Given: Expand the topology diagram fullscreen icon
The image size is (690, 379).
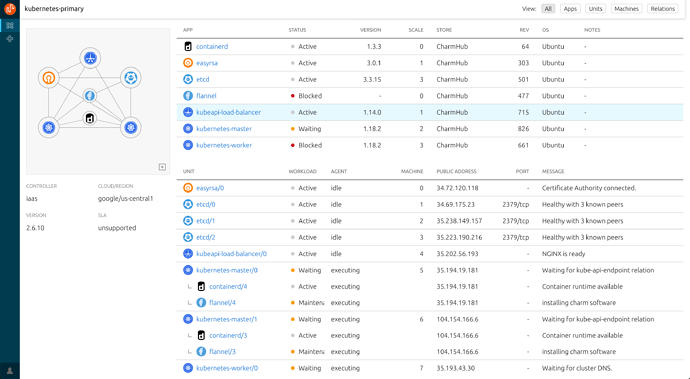Looking at the screenshot, I should [162, 167].
